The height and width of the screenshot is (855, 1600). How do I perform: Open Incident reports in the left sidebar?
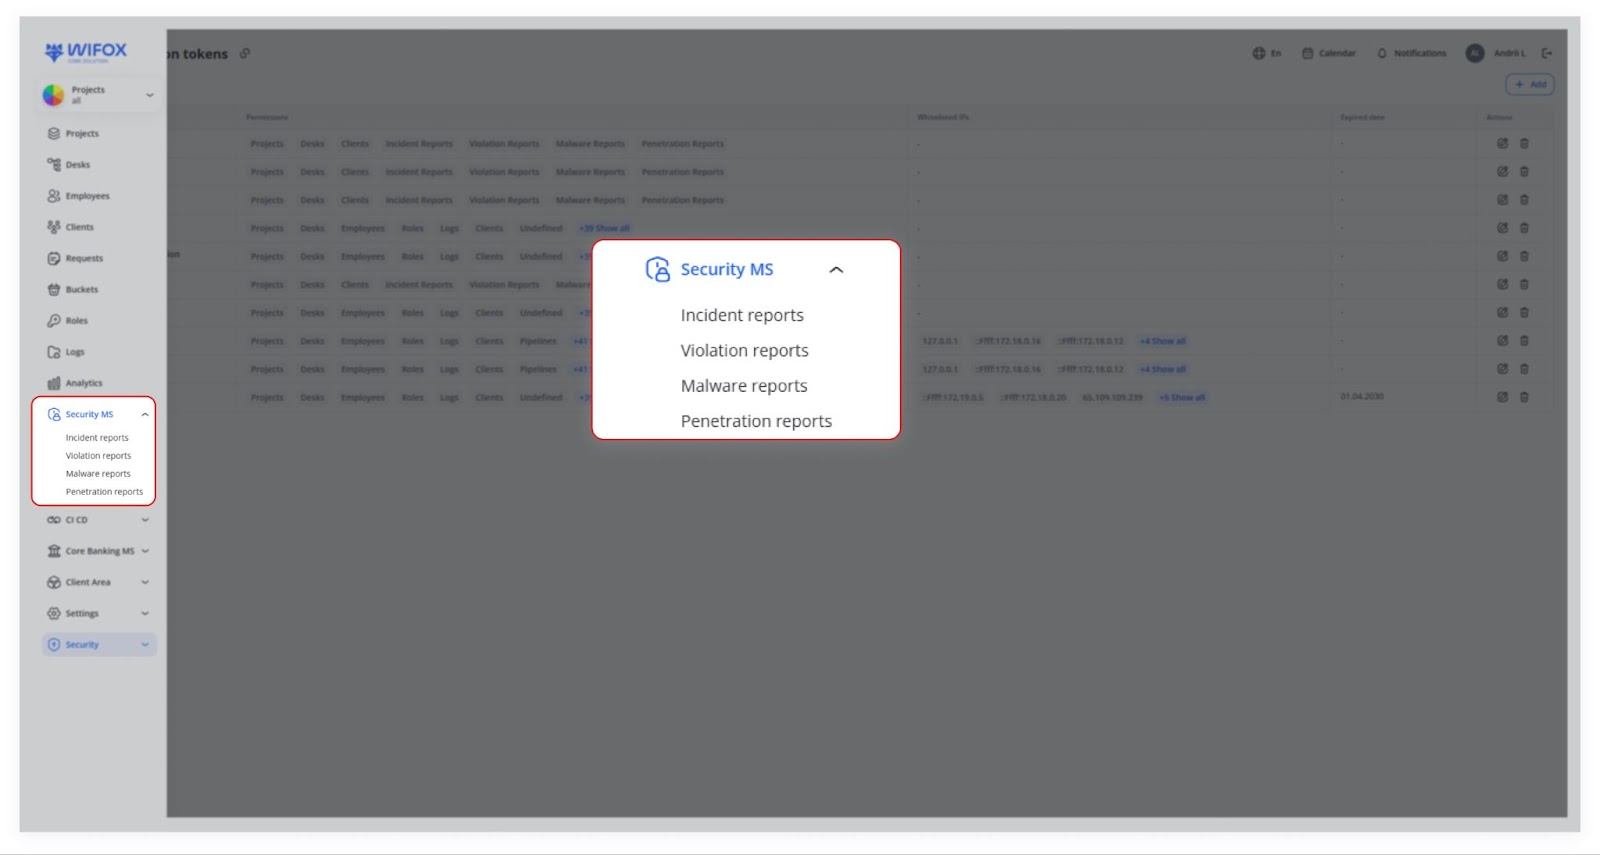click(97, 438)
